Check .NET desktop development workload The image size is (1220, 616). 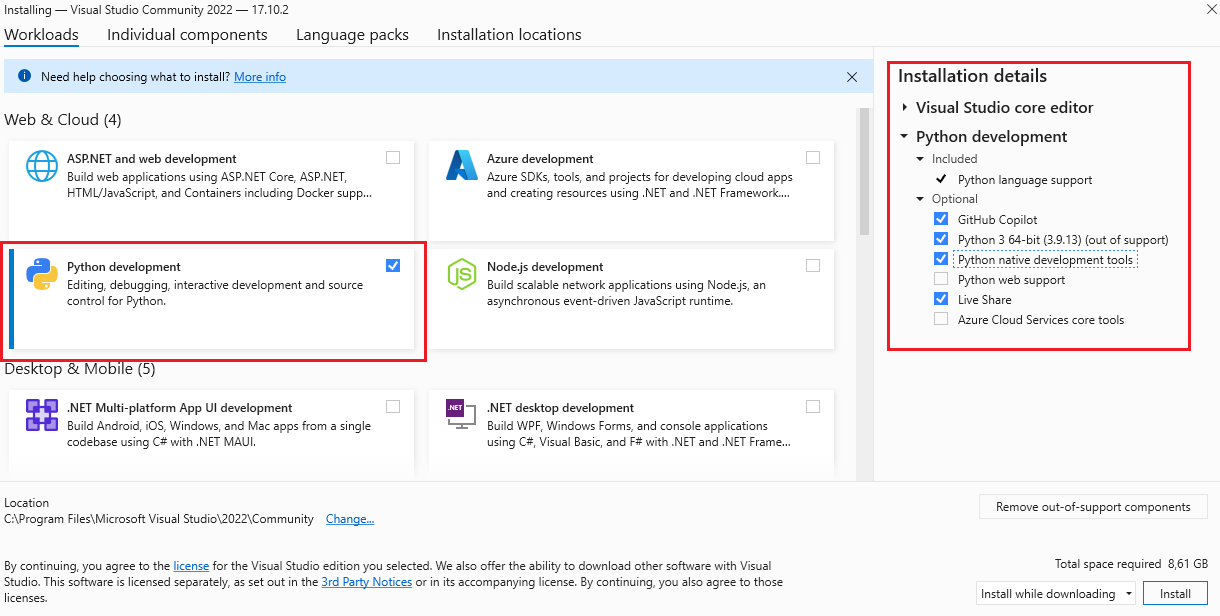pos(813,406)
